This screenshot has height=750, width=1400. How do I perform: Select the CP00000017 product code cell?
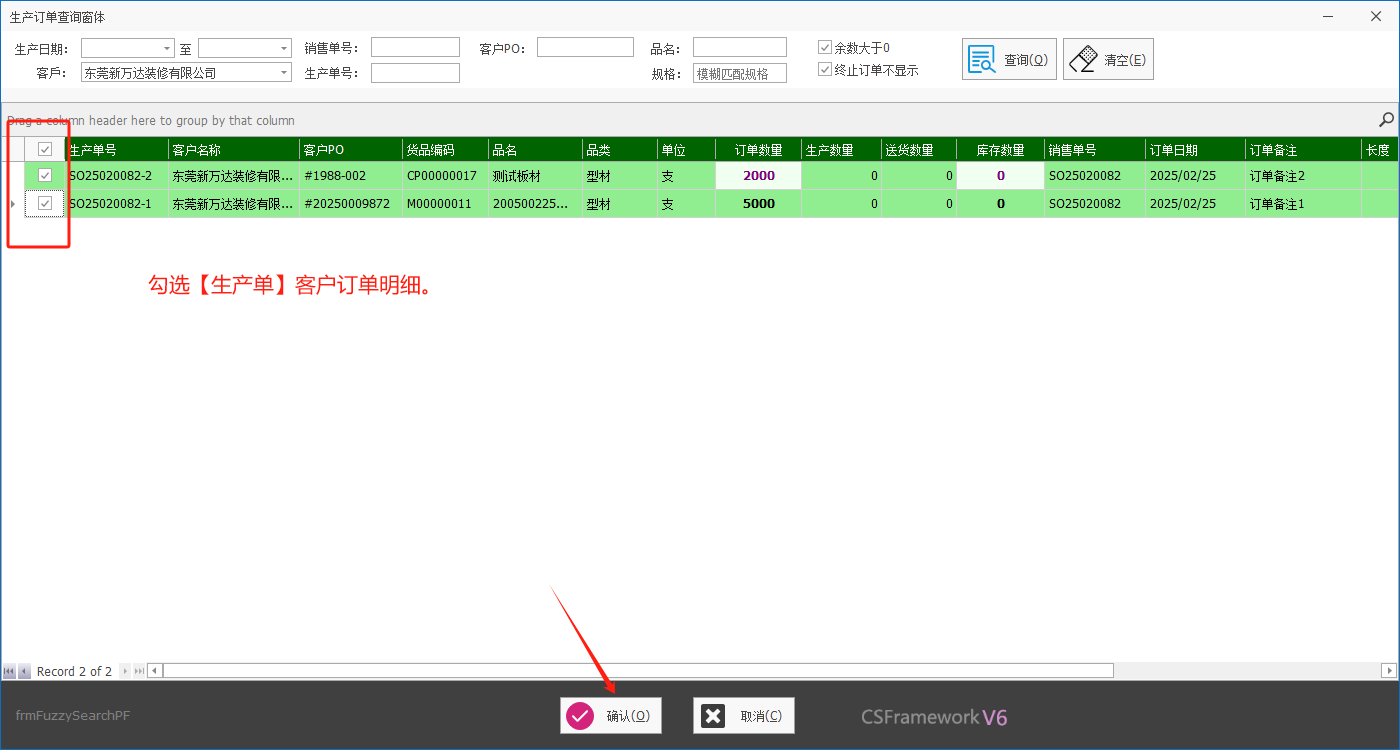pyautogui.click(x=445, y=176)
